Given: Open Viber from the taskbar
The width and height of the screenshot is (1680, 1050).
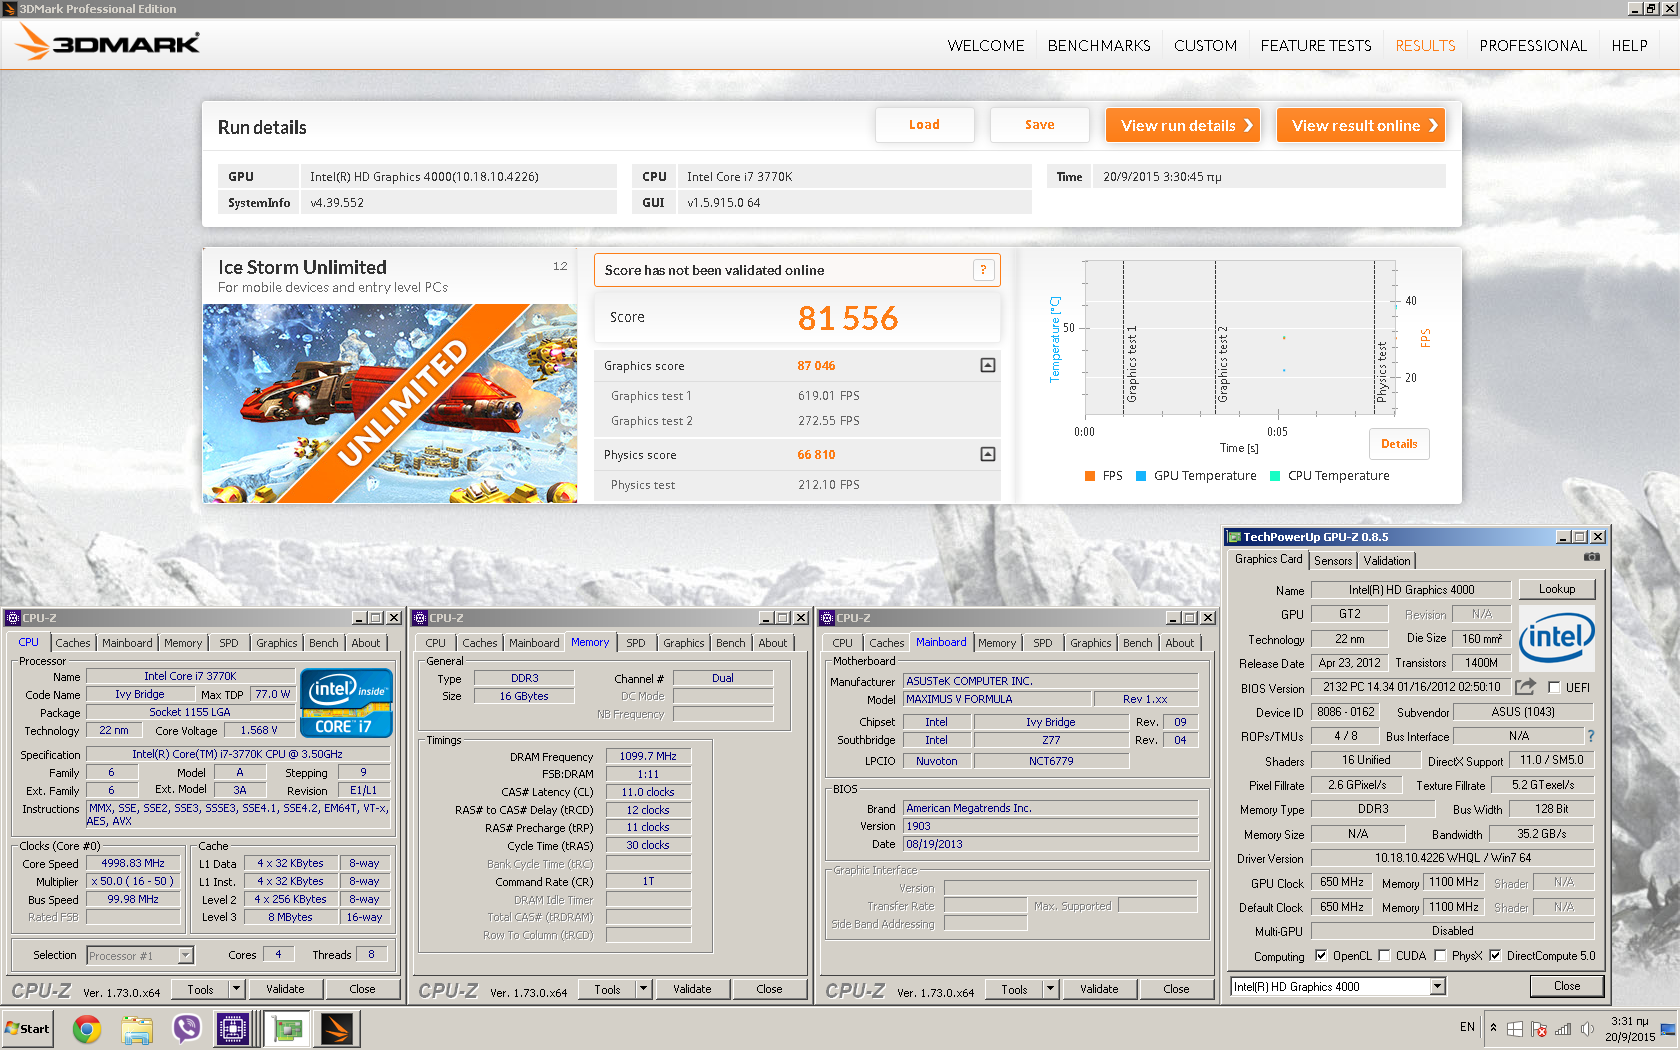Looking at the screenshot, I should point(187,1029).
